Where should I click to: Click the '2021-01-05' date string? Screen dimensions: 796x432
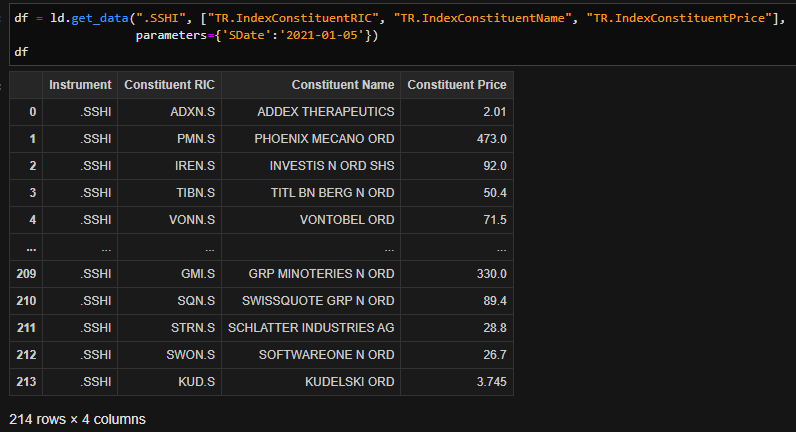[x=322, y=36]
